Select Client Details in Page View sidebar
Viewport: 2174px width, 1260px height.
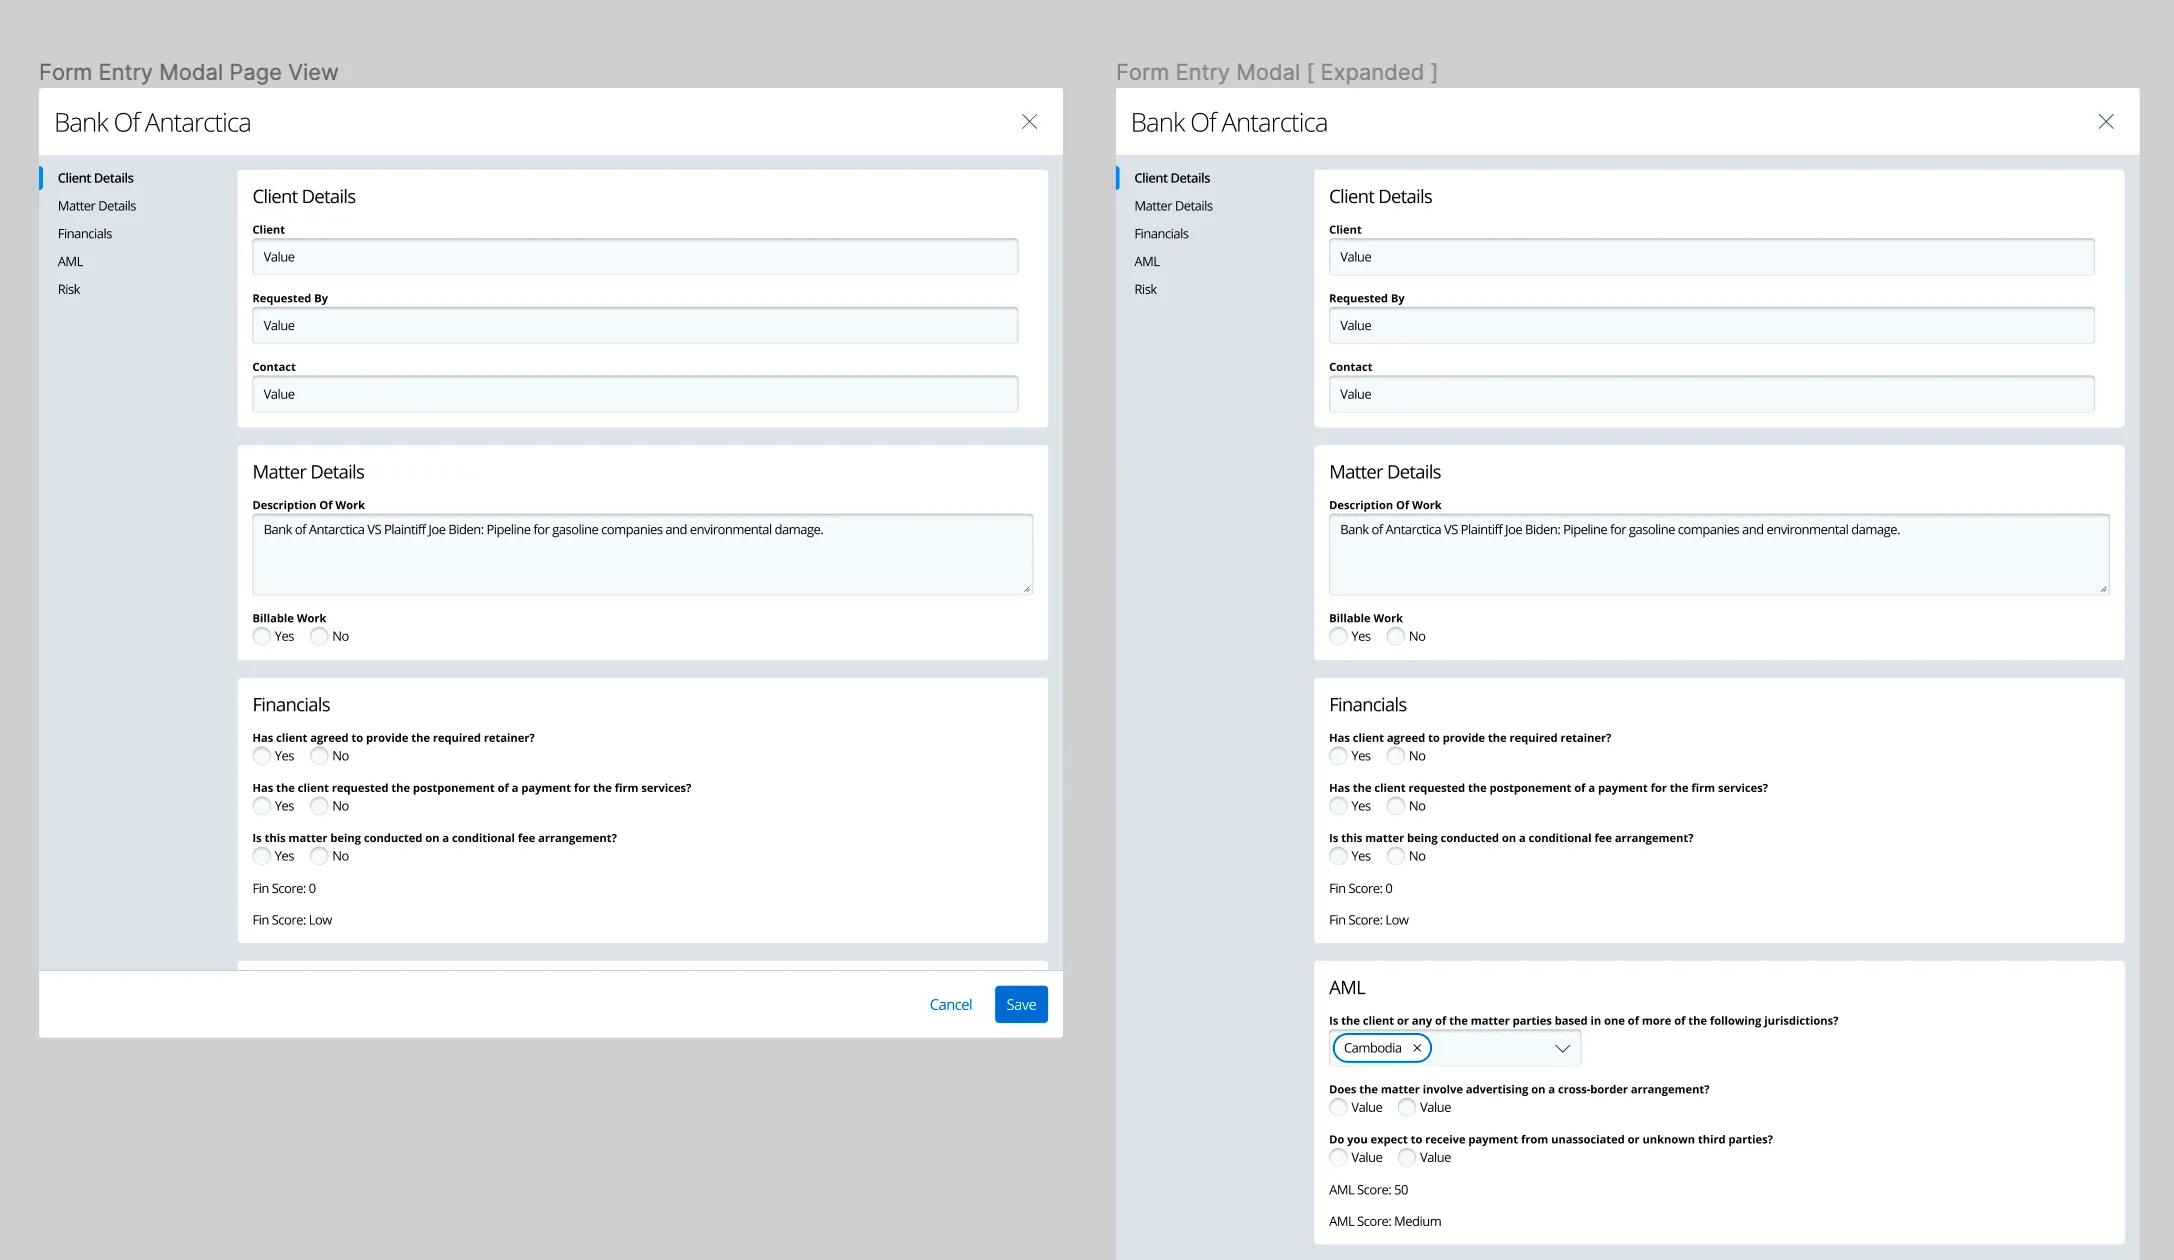tap(96, 178)
